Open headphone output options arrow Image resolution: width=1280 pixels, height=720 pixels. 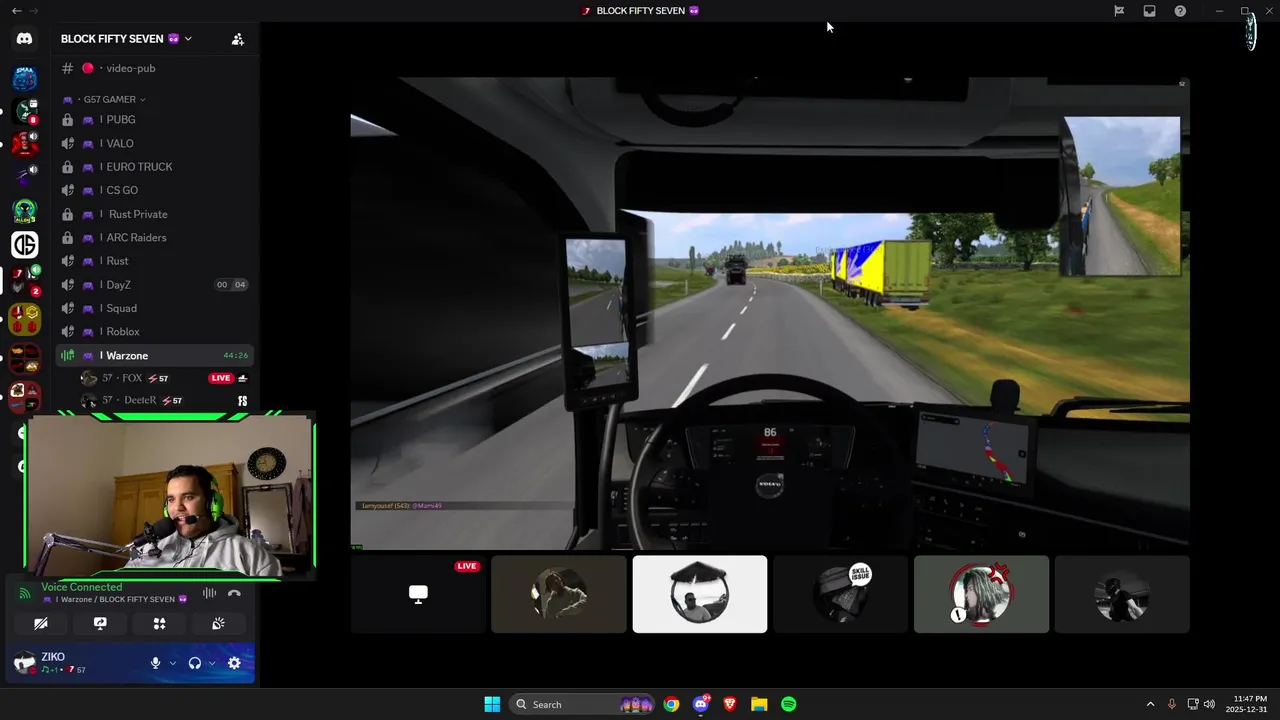(x=212, y=663)
